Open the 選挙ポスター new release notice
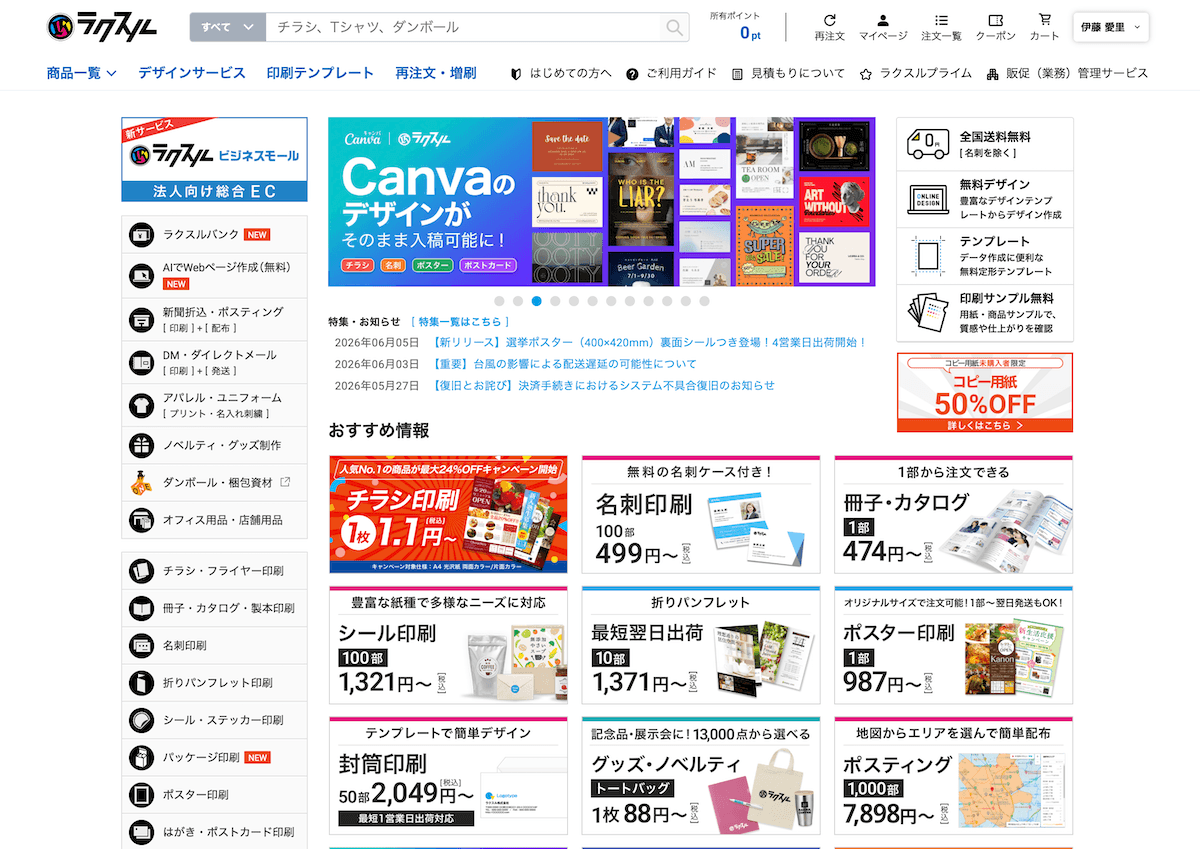This screenshot has height=849, width=1200. click(x=649, y=343)
